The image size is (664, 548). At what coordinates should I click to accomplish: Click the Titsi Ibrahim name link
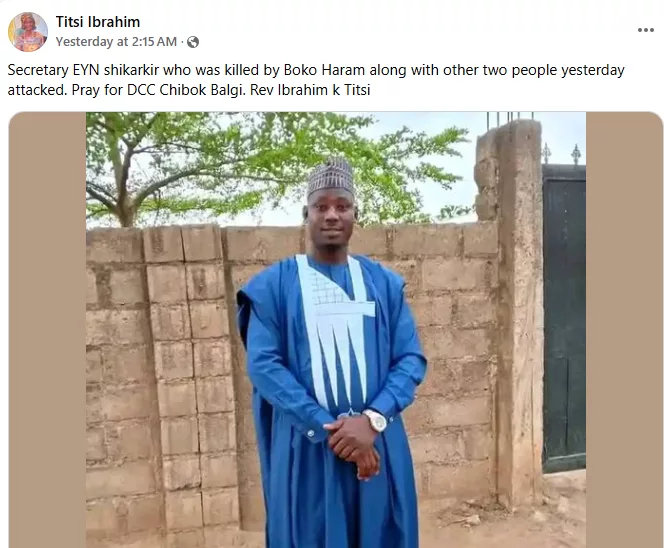[98, 22]
